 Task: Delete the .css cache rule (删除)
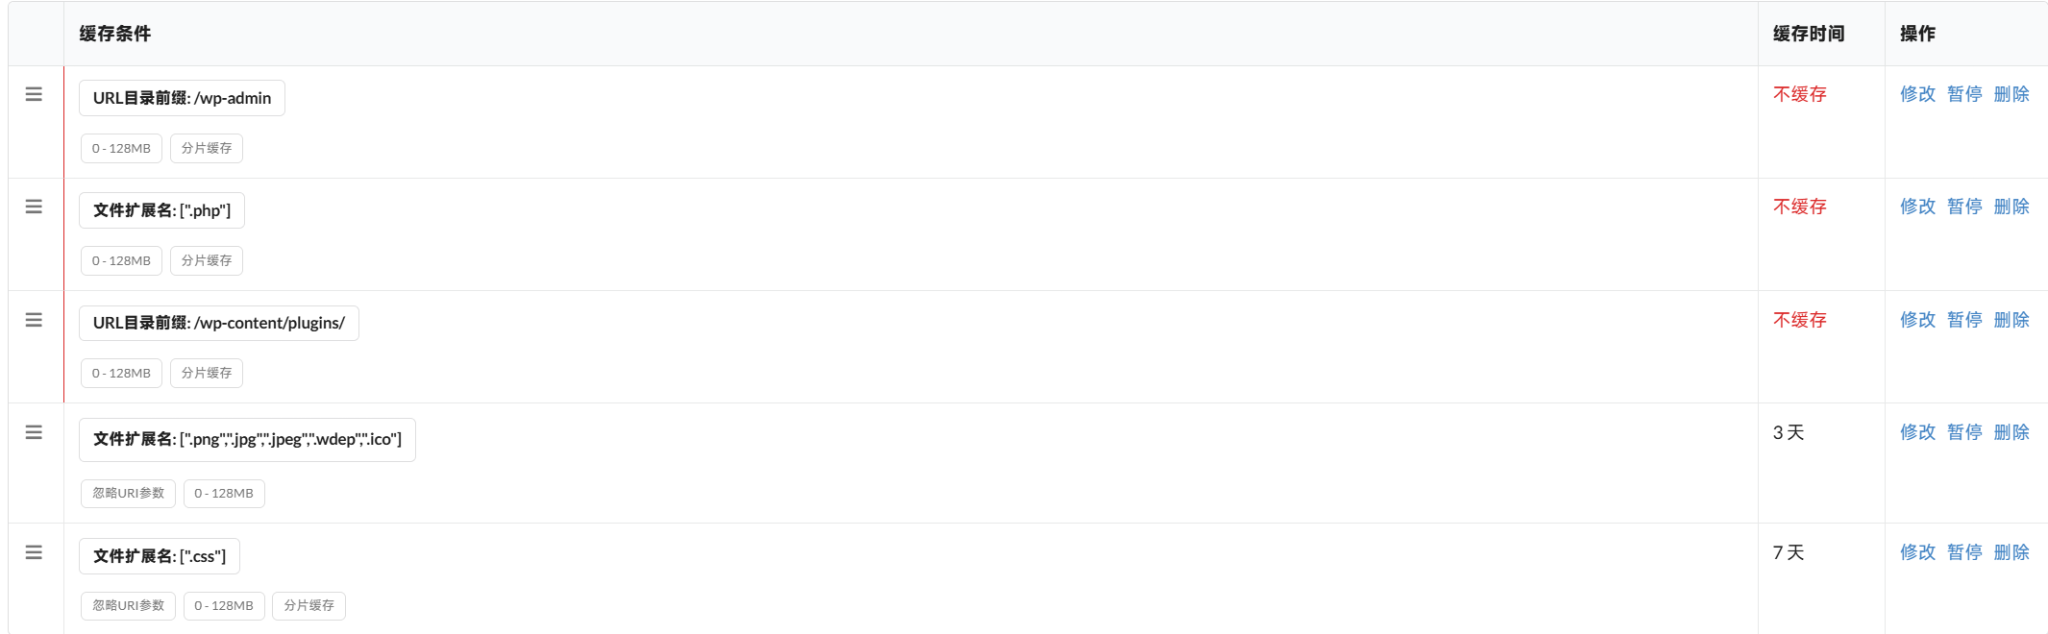coord(2011,552)
